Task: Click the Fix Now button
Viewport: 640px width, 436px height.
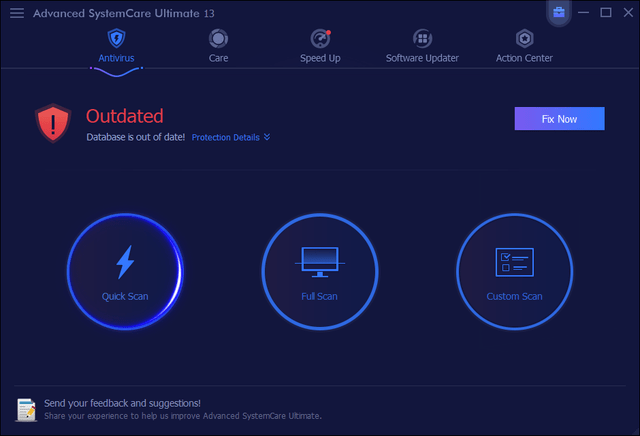Action: pyautogui.click(x=560, y=119)
